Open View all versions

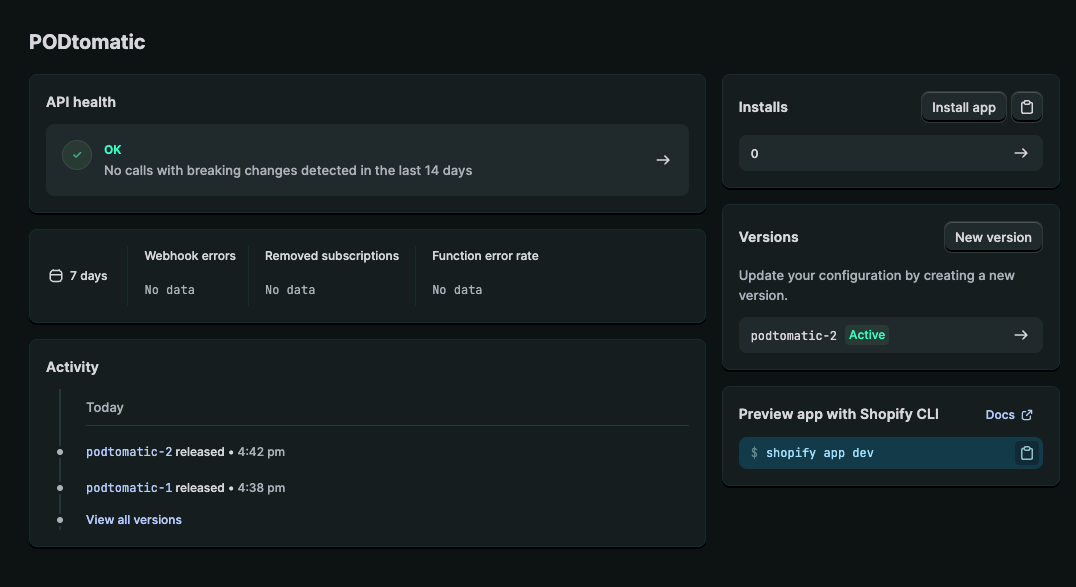[133, 519]
